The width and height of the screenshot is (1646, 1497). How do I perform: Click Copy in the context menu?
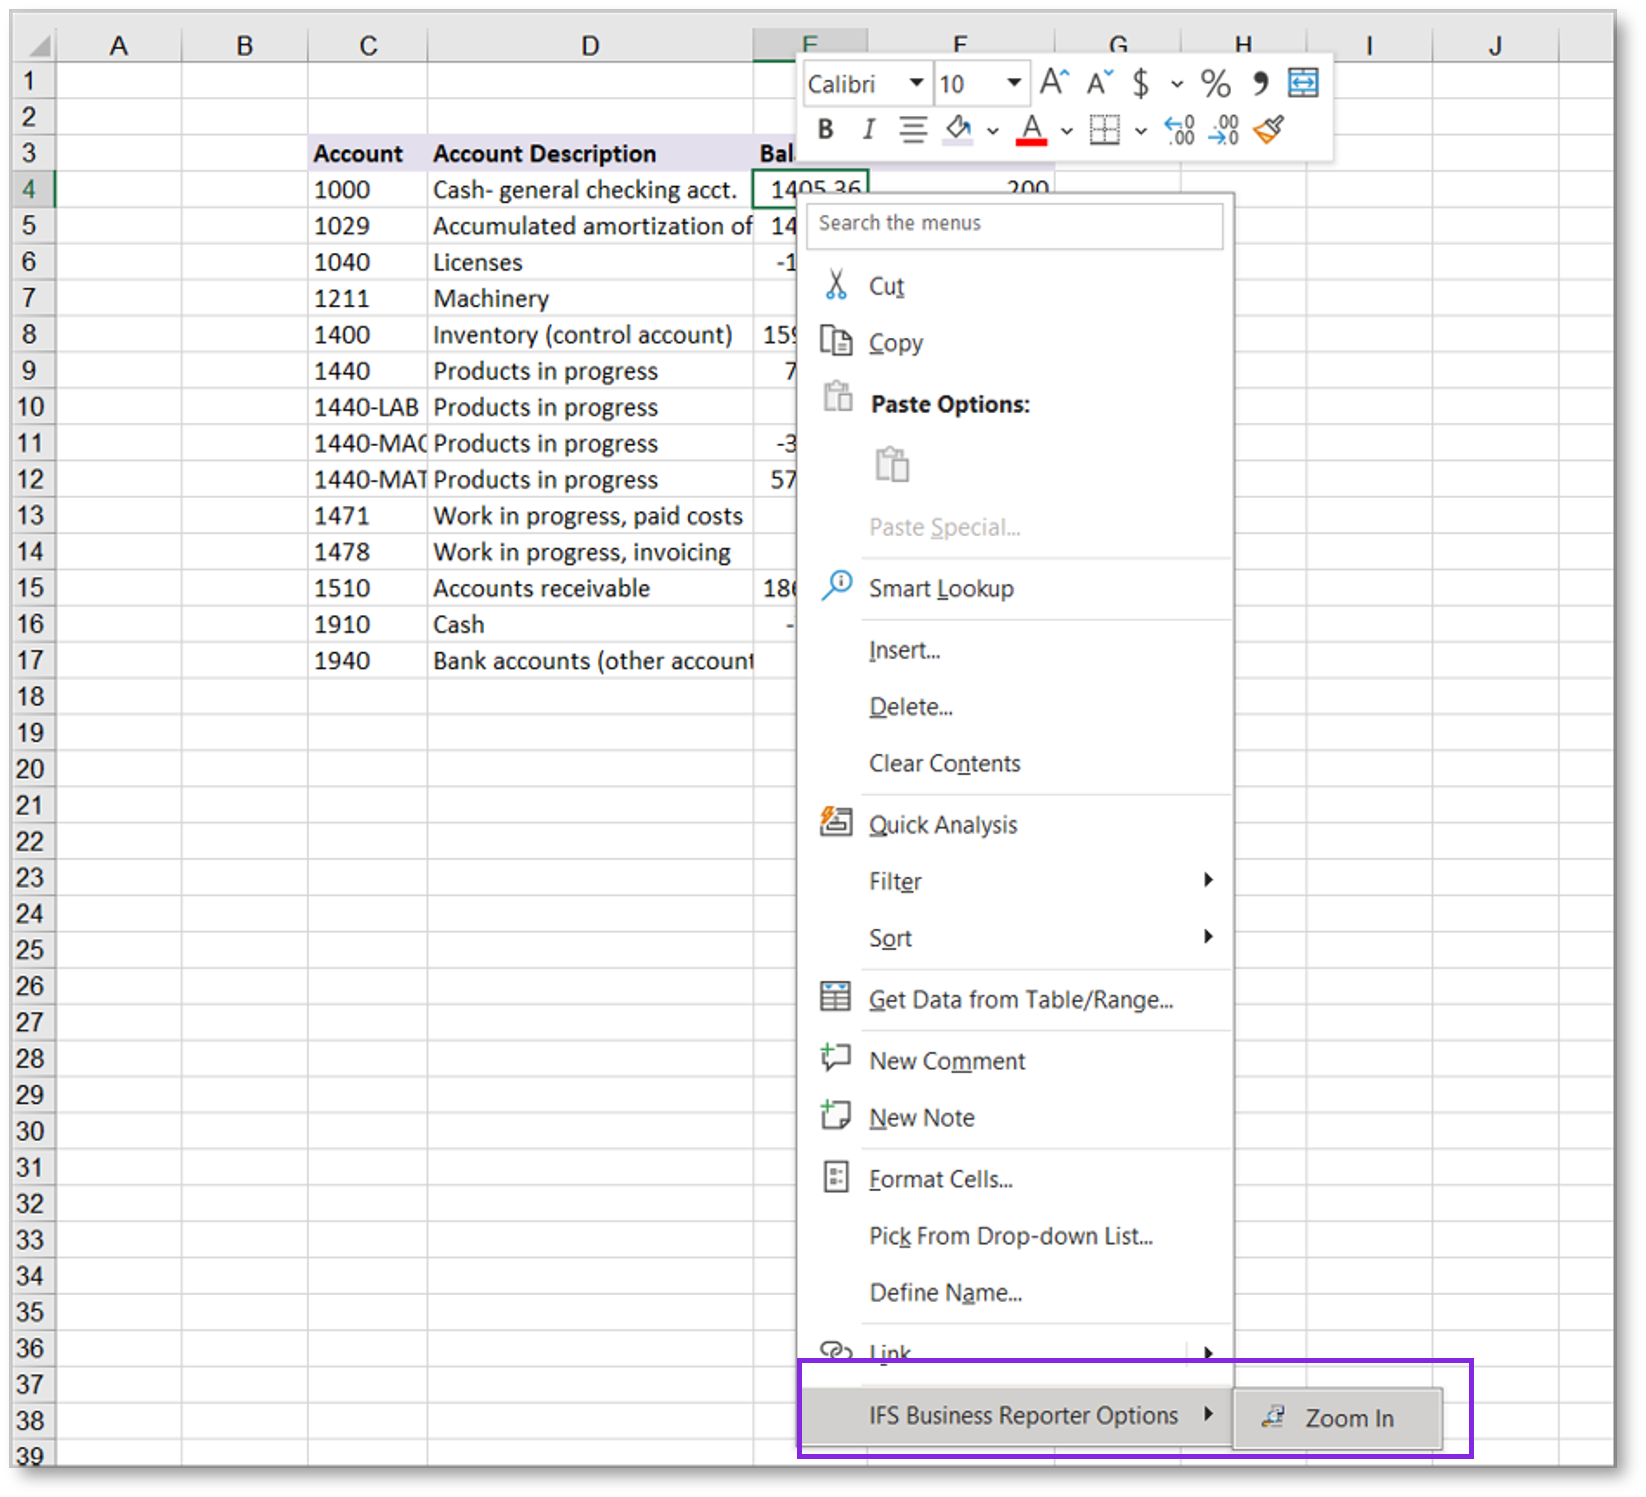pyautogui.click(x=895, y=343)
